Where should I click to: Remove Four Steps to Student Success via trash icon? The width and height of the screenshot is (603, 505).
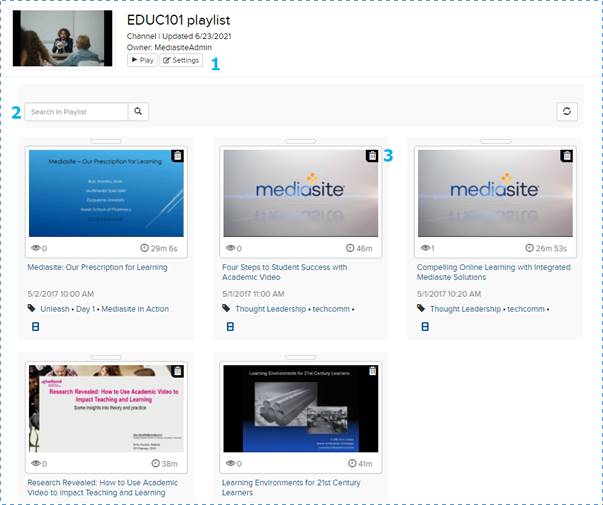point(372,156)
